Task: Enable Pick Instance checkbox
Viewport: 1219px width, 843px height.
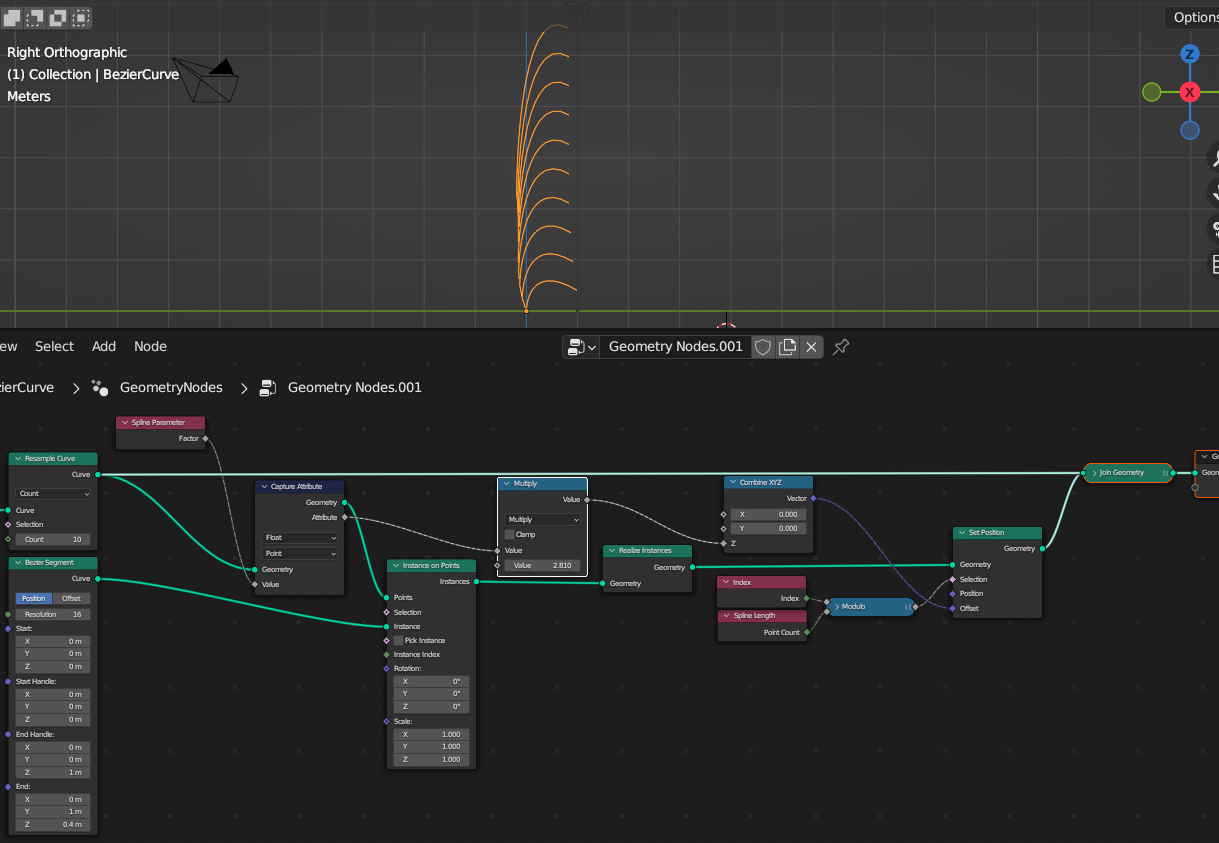Action: click(x=398, y=641)
